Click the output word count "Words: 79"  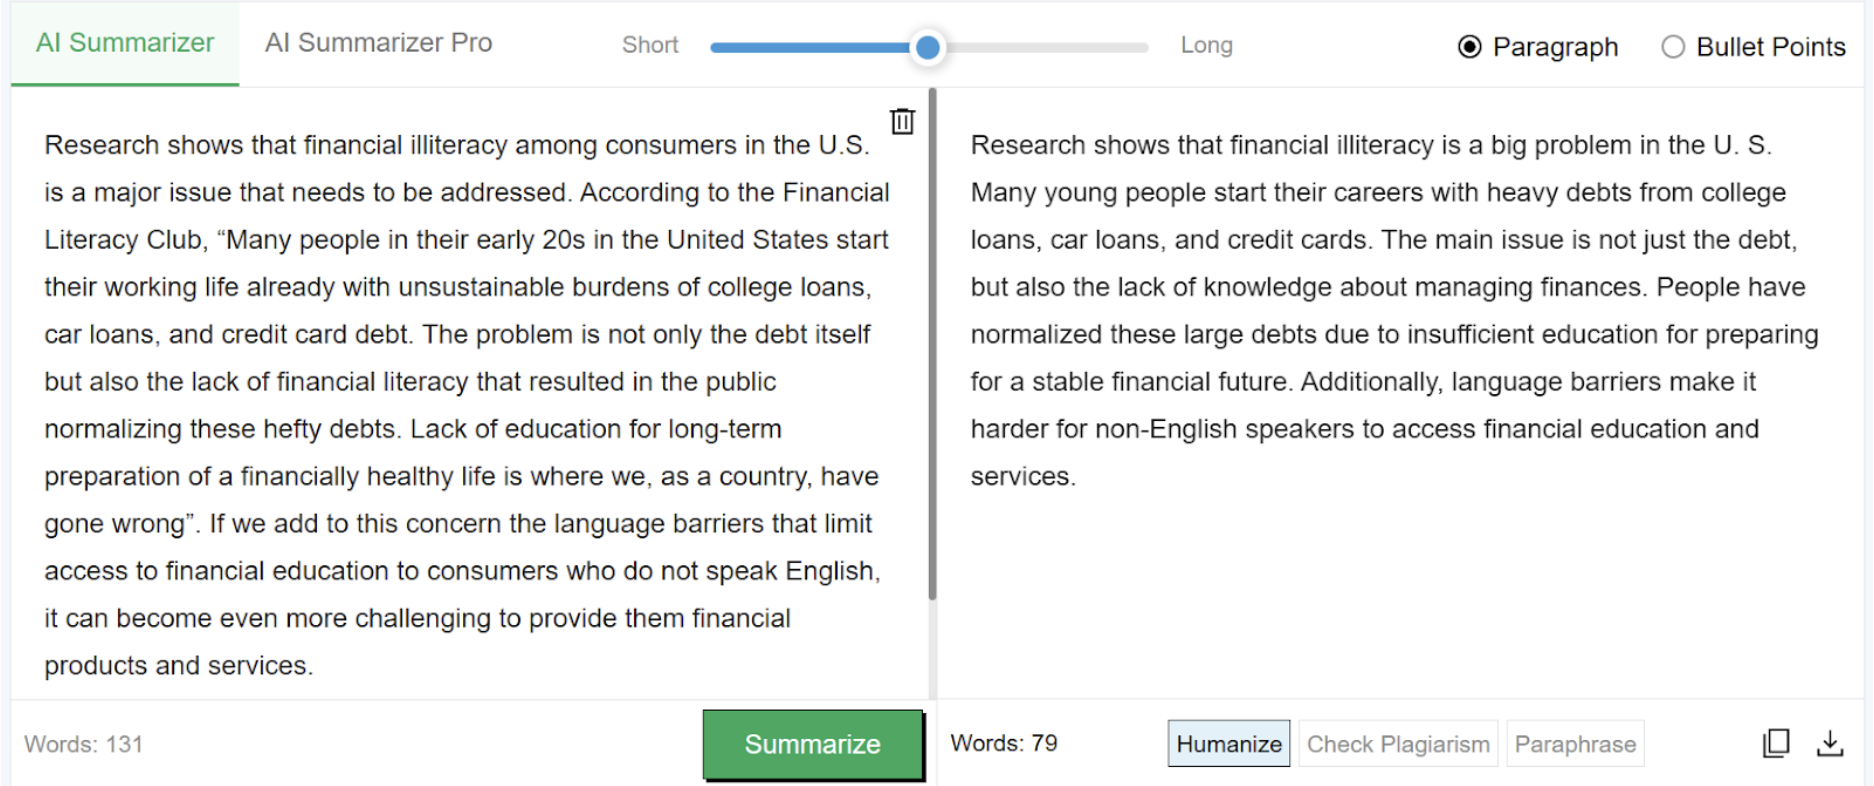[1003, 743]
